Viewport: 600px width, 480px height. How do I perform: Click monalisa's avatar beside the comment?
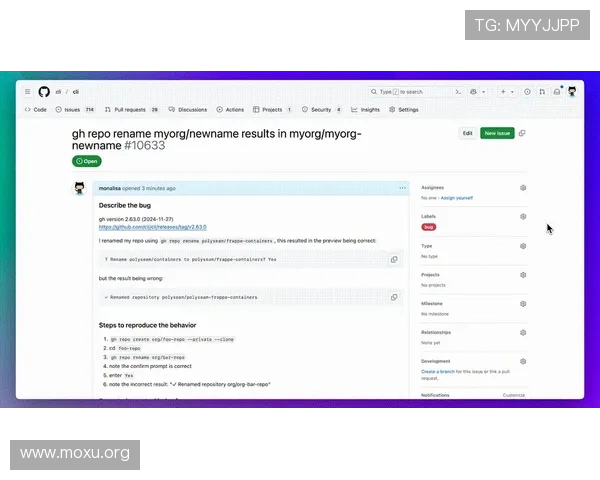coord(79,188)
